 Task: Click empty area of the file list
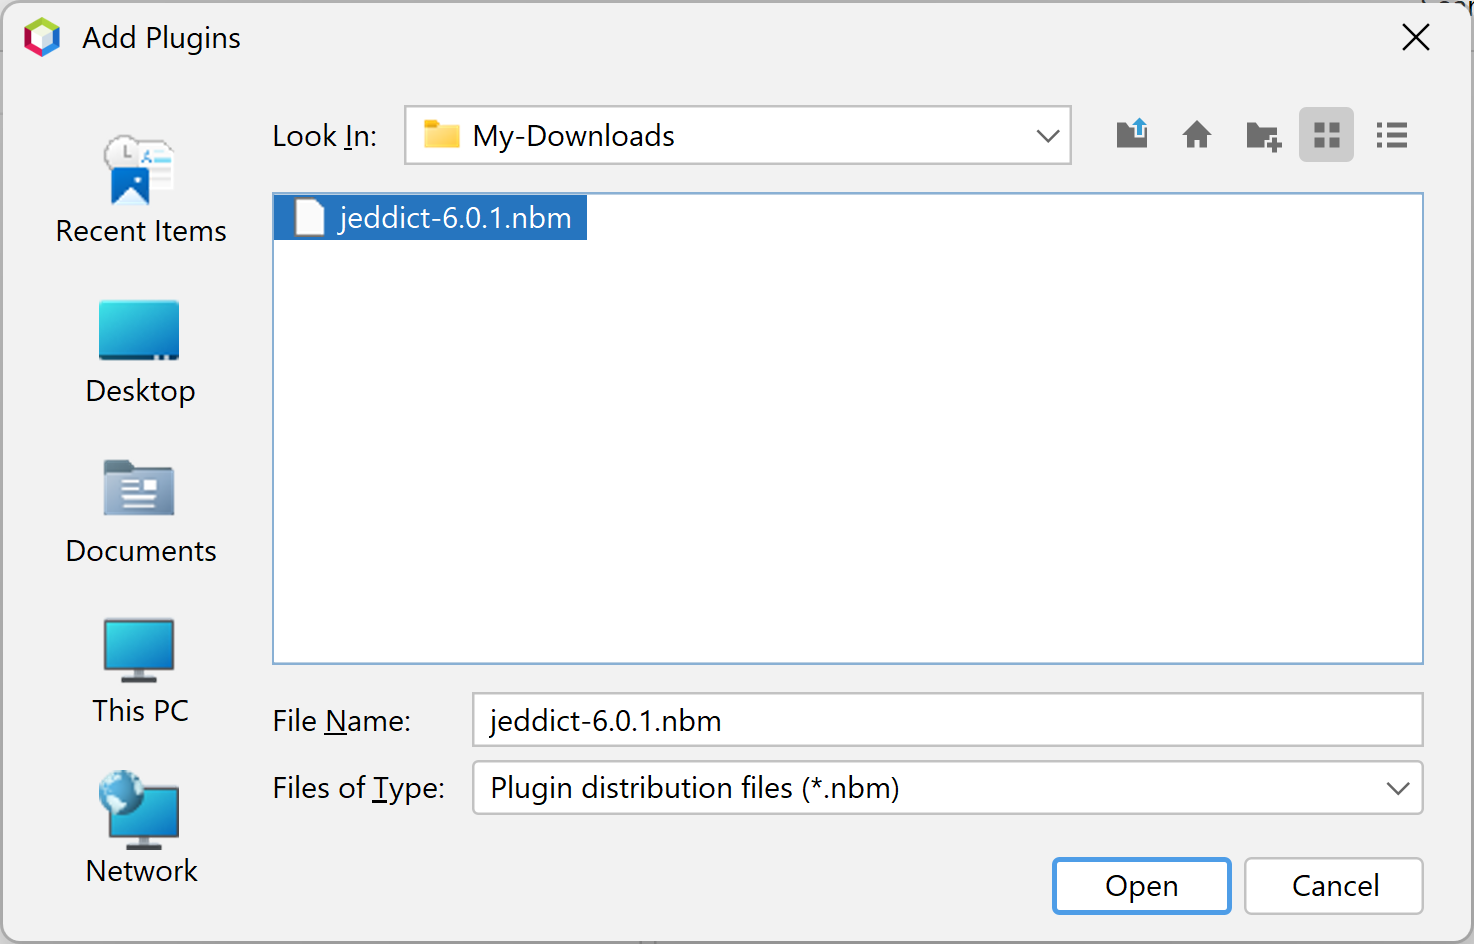pos(846,450)
